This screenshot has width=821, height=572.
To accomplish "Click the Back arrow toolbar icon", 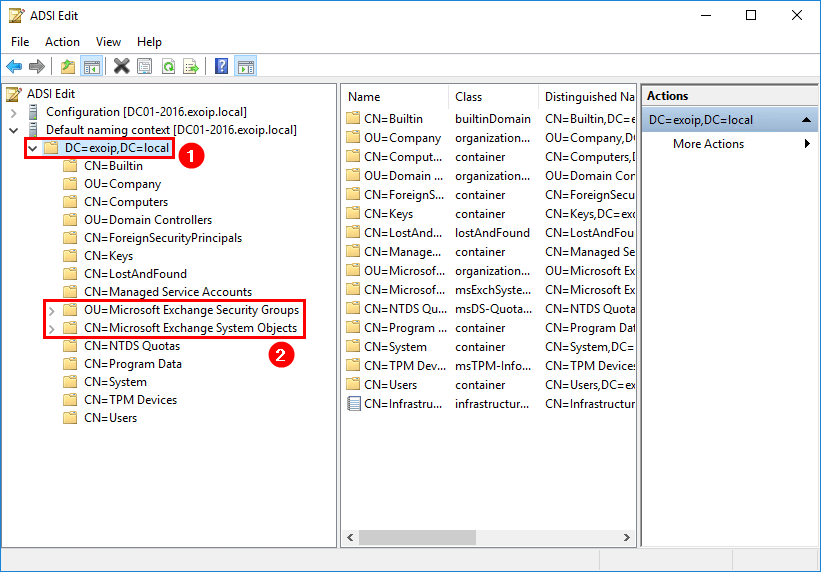I will [14, 67].
